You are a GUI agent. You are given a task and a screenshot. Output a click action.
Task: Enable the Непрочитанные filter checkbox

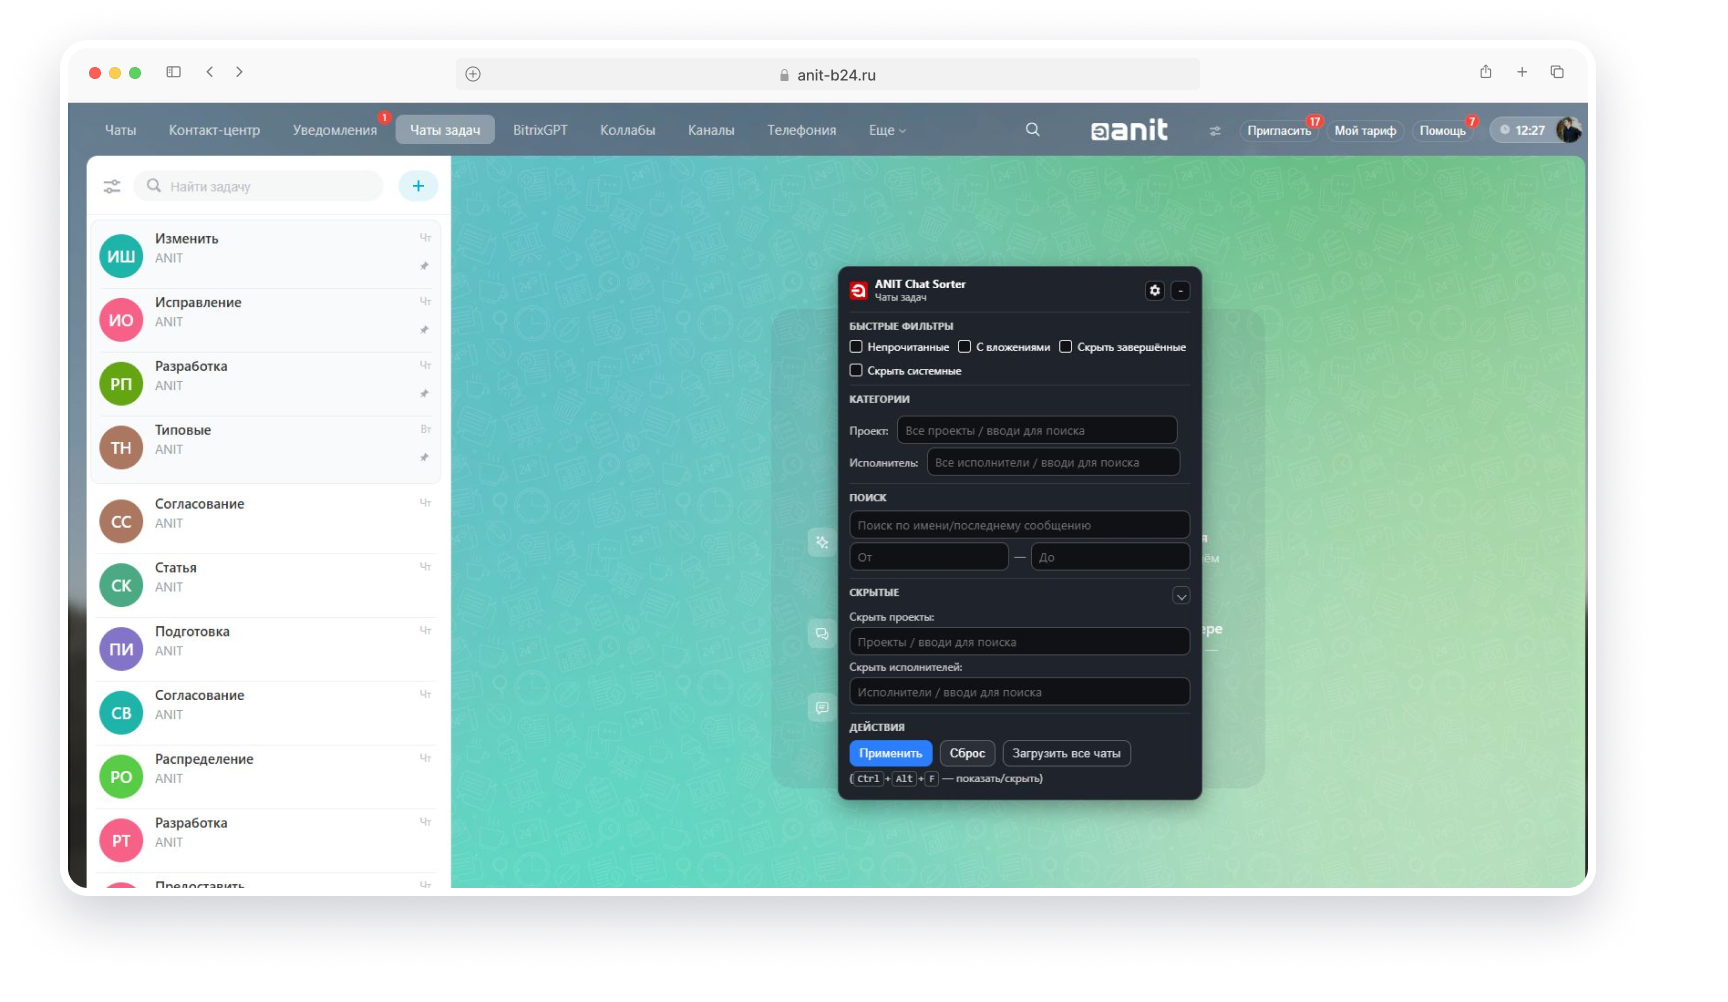856,347
